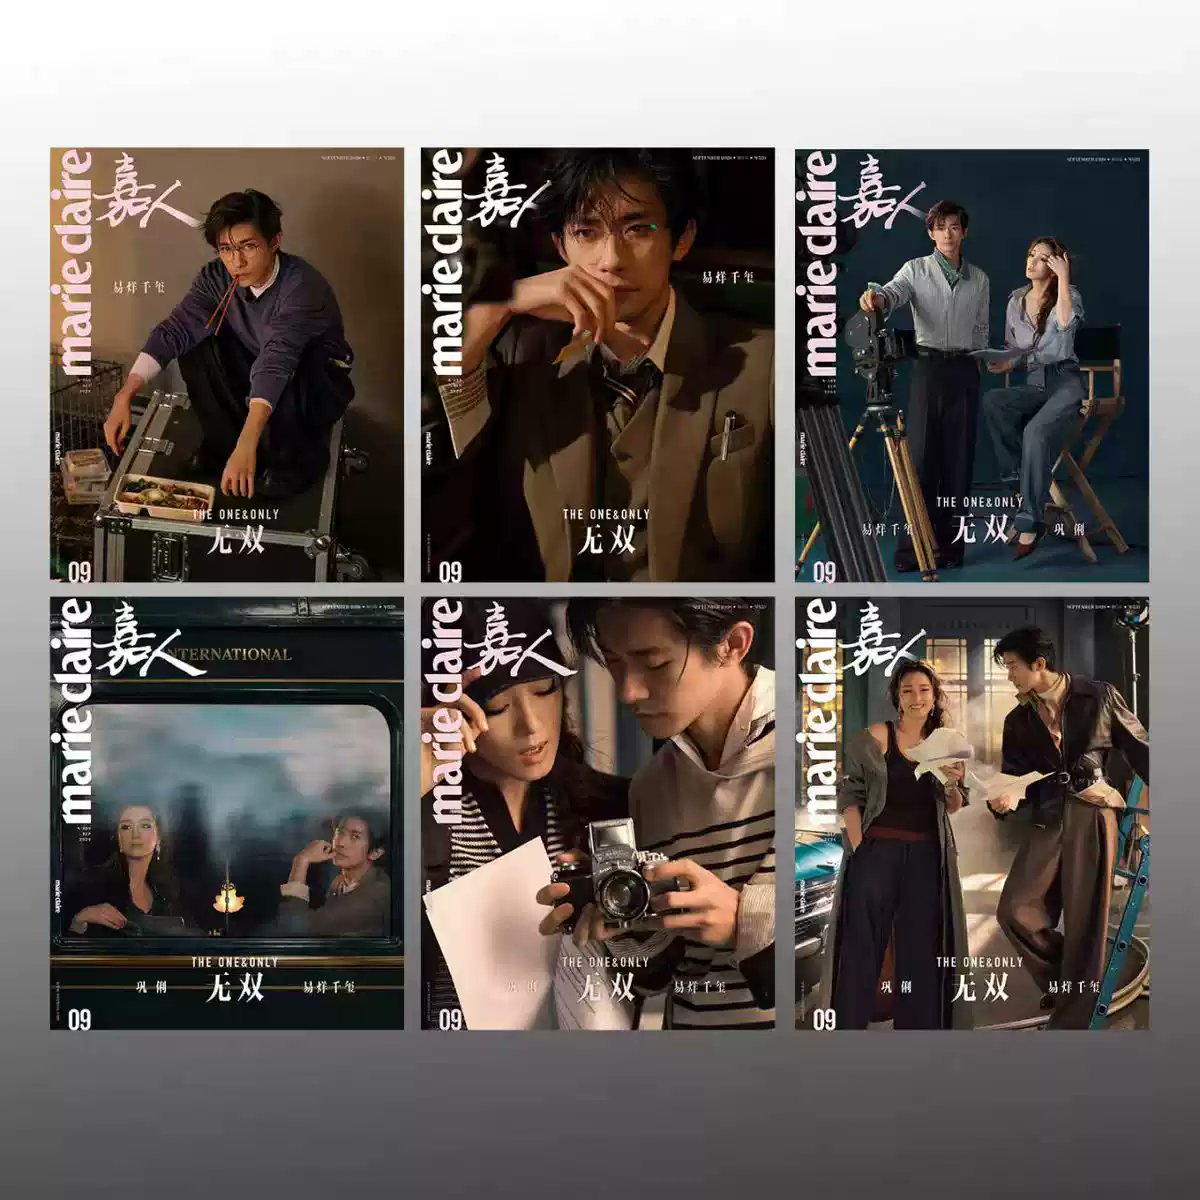
Task: Click the "09" issue number on beige suit cover
Action: pos(450,571)
